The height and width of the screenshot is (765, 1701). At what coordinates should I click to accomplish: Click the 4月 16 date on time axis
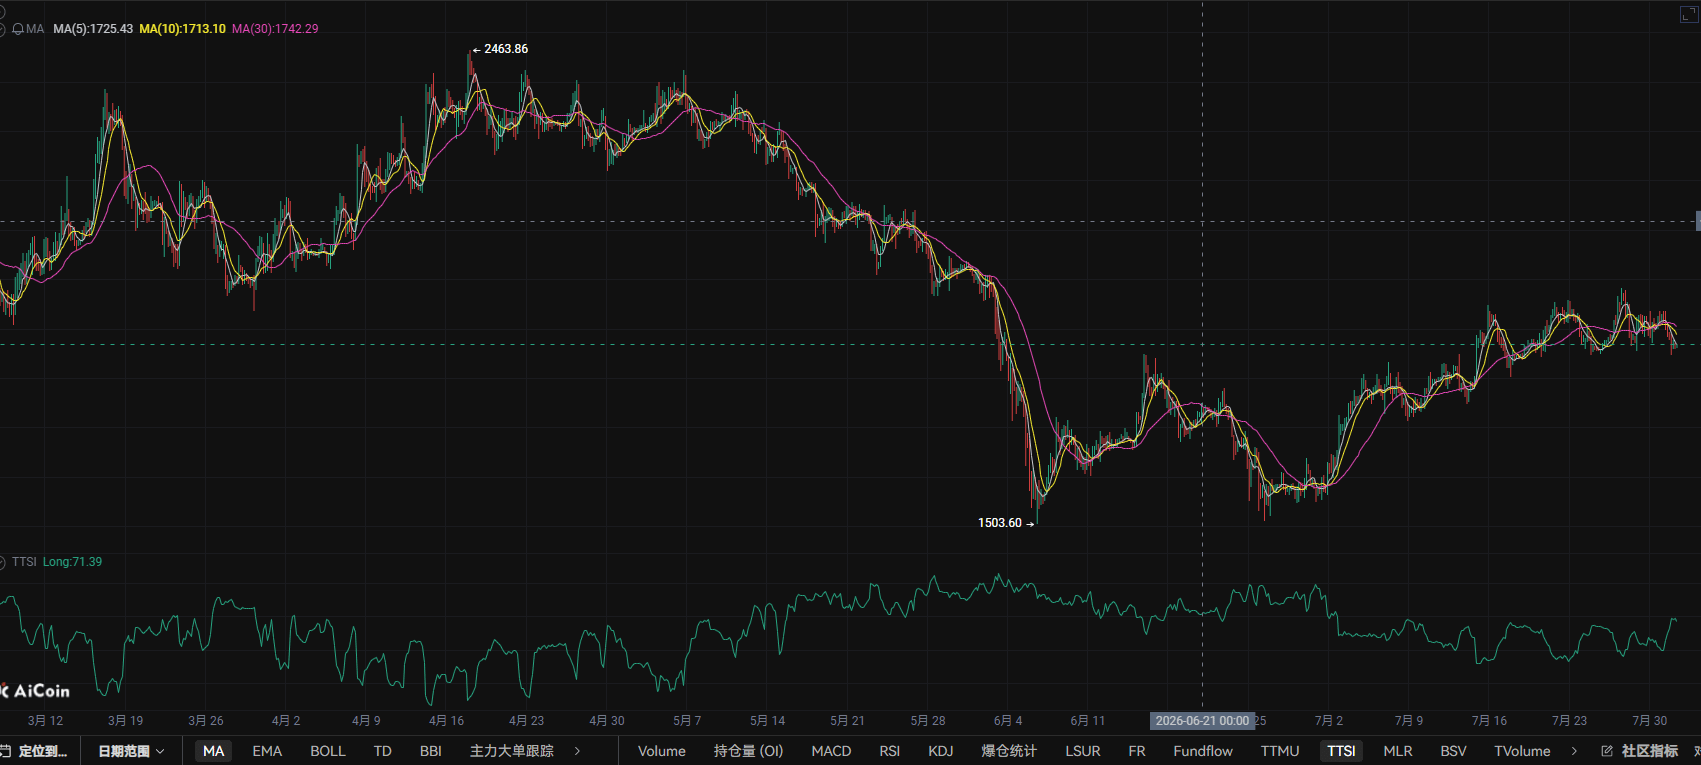click(446, 721)
